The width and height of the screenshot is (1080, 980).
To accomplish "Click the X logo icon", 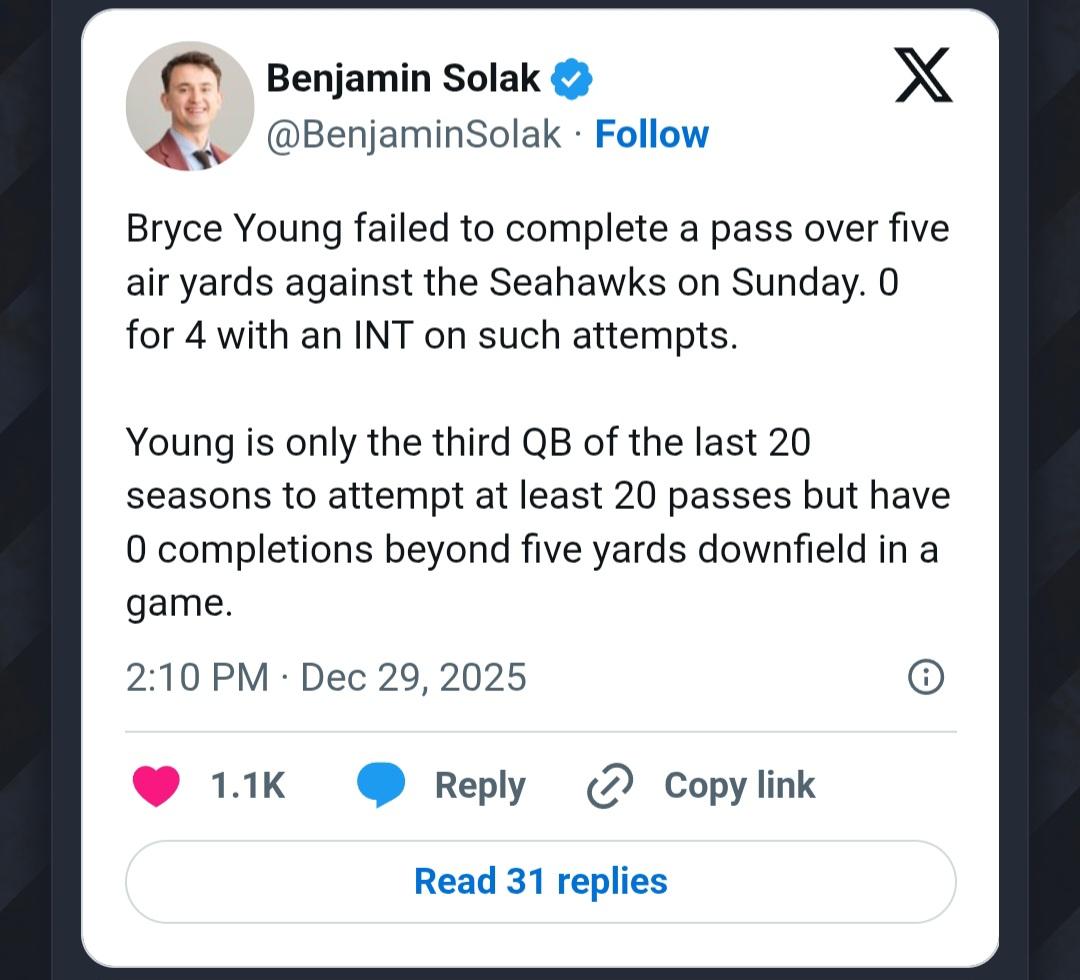I will 923,76.
